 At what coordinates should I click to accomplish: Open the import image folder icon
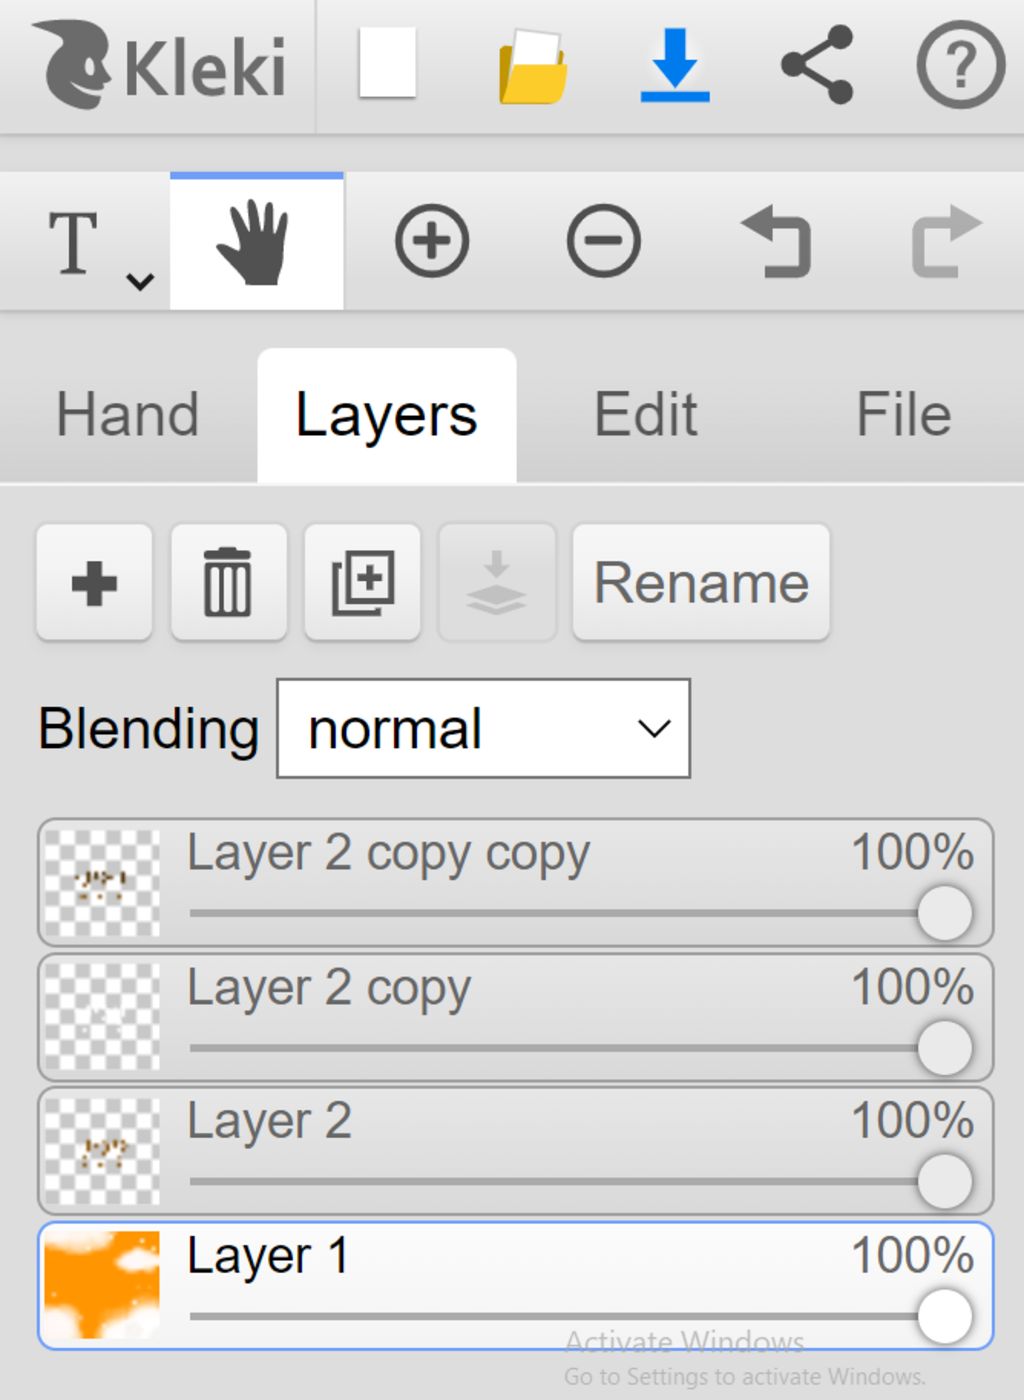533,66
